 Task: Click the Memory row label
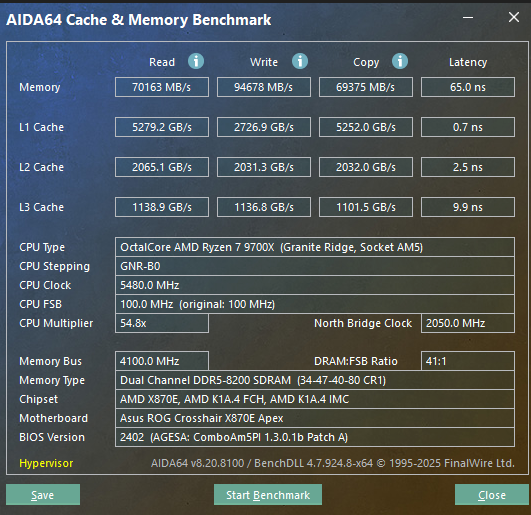(x=40, y=87)
